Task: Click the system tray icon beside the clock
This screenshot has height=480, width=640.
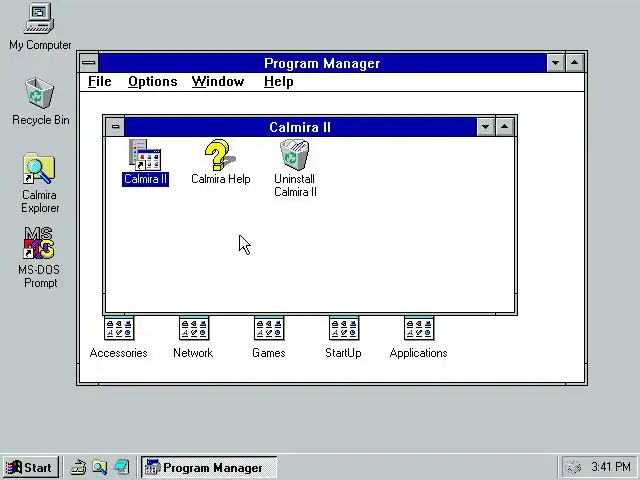Action: click(x=574, y=467)
